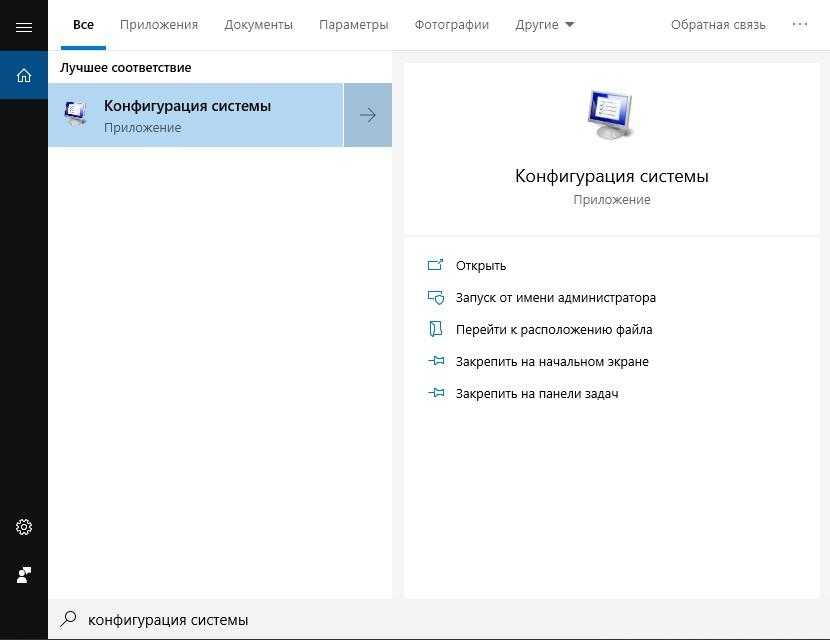This screenshot has height=640, width=830.
Task: Choose Запуск от имени администратора
Action: pyautogui.click(x=555, y=297)
